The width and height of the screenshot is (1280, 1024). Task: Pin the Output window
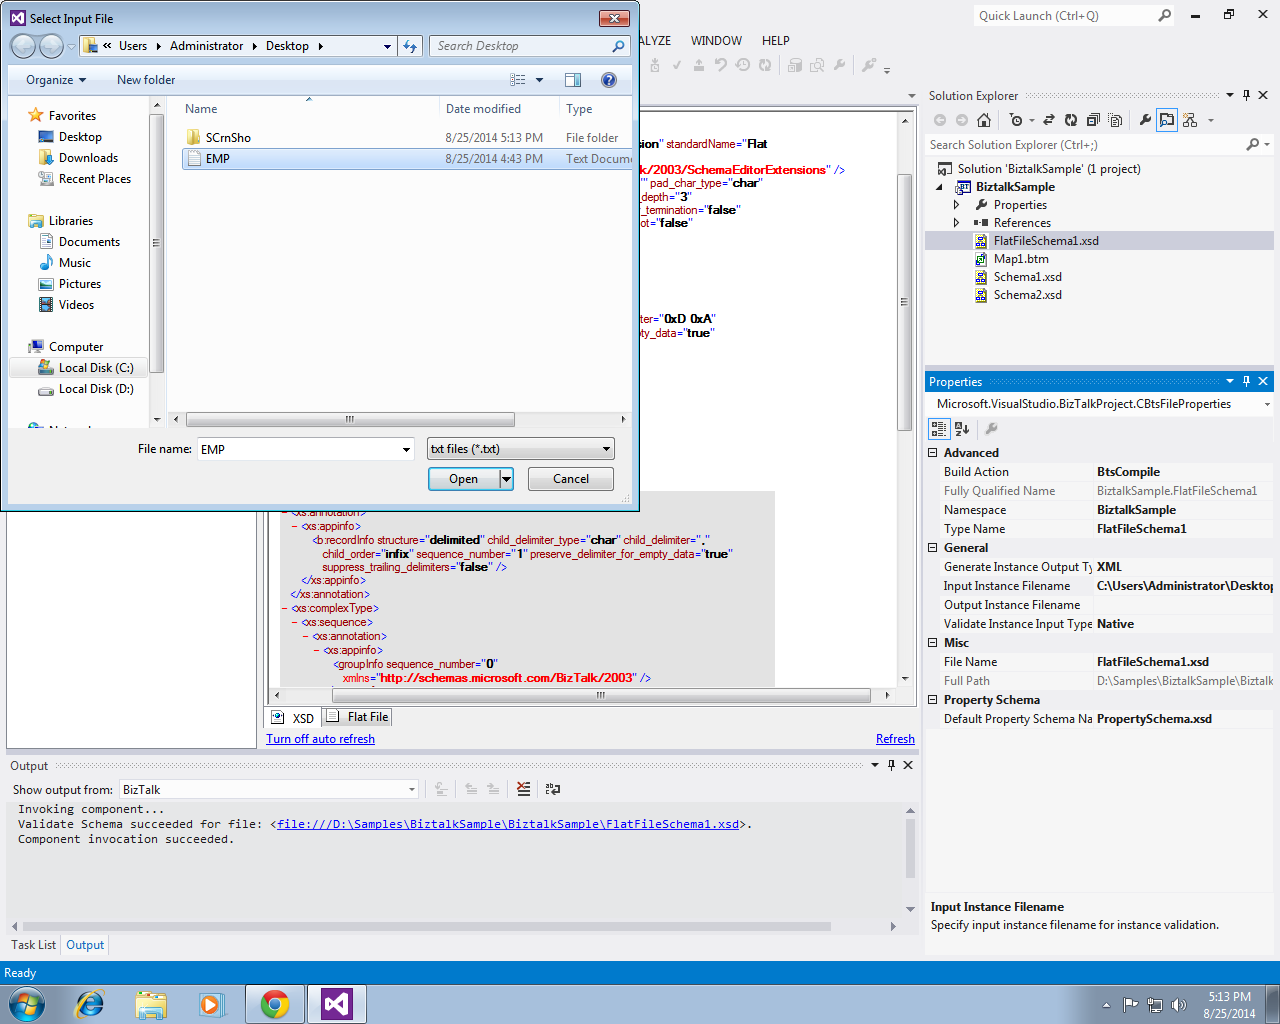pos(893,765)
